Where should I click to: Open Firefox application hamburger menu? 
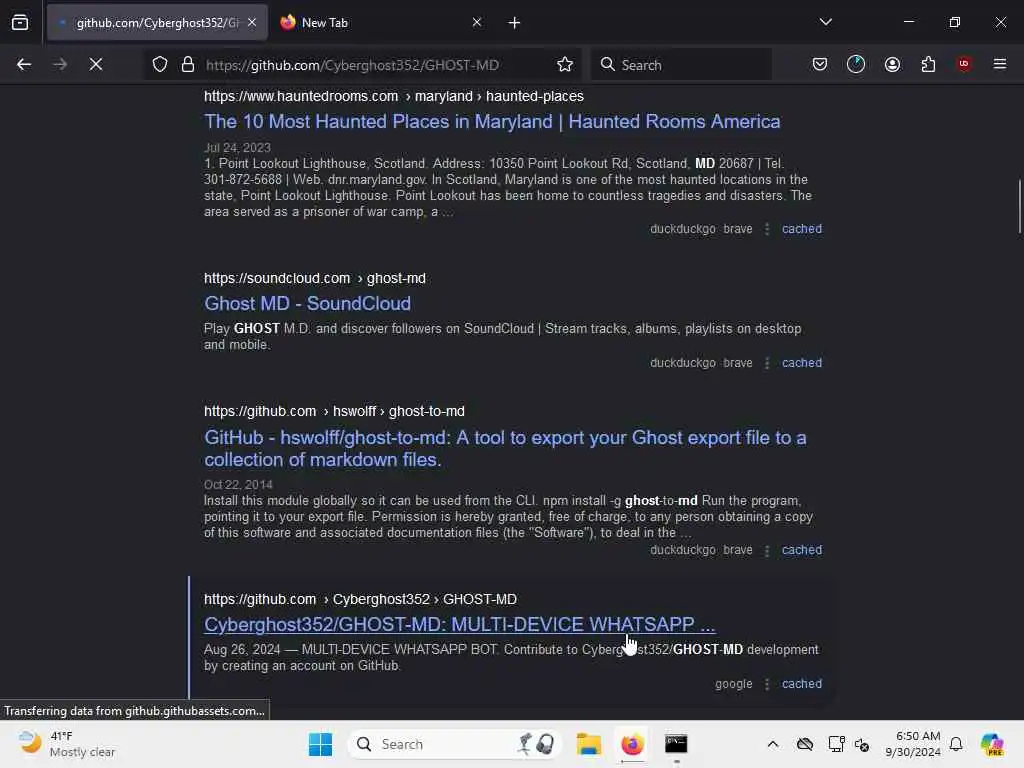pos(1000,64)
